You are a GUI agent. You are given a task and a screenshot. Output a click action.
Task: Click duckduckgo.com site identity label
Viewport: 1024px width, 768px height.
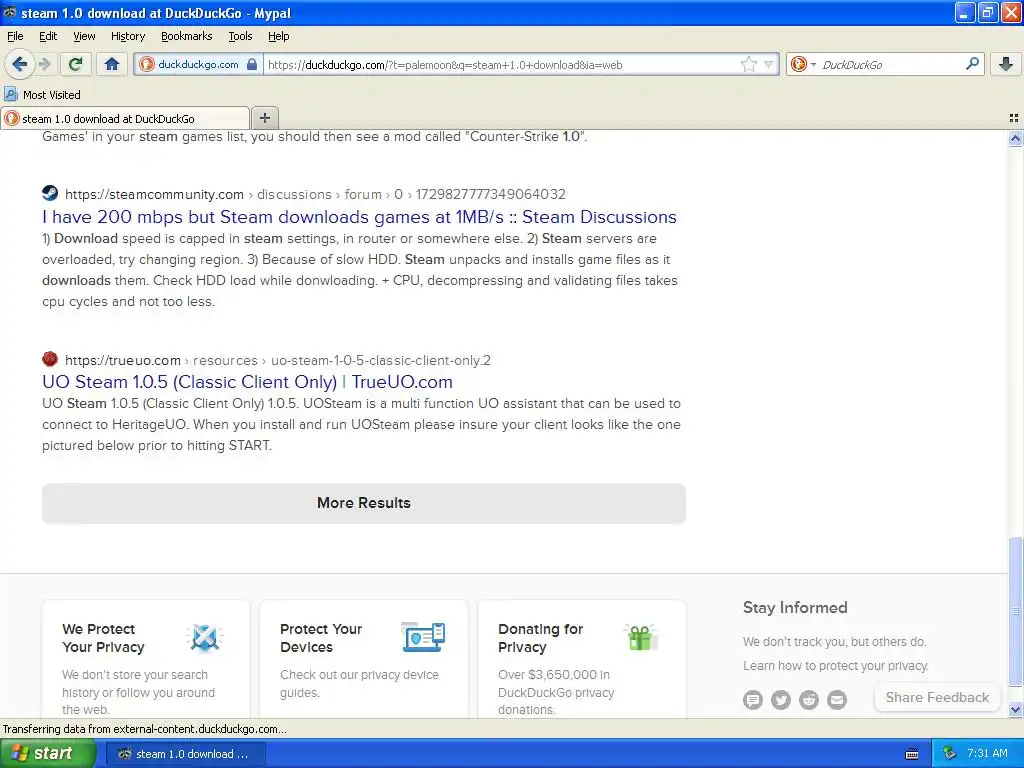[x=198, y=65]
